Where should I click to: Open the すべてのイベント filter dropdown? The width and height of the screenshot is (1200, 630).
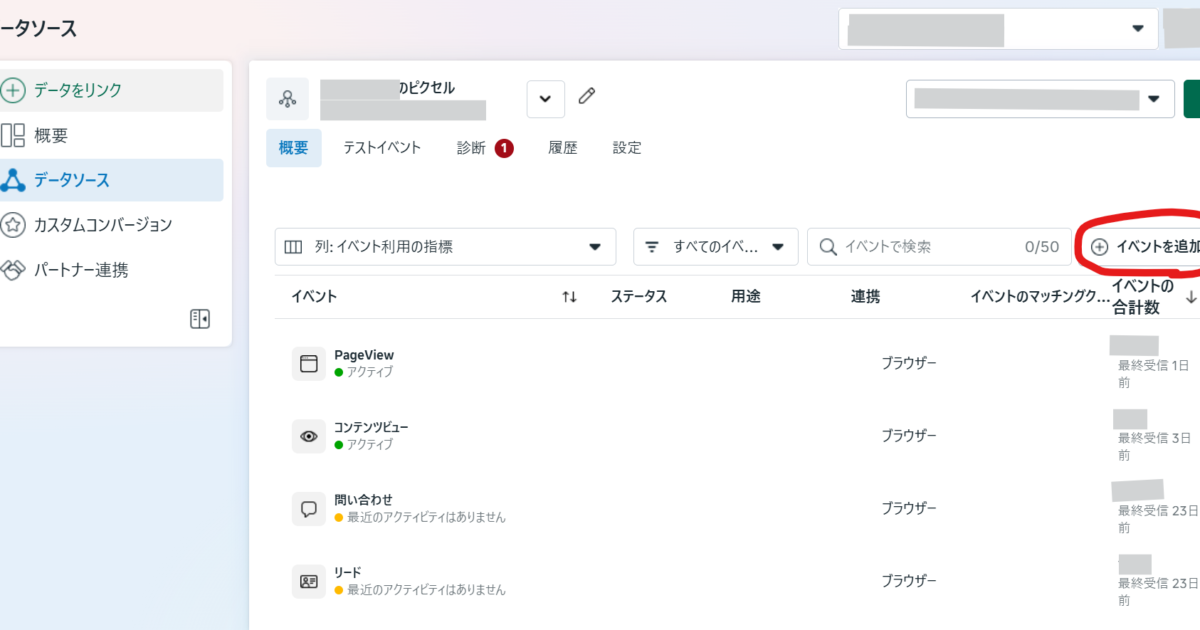714,246
